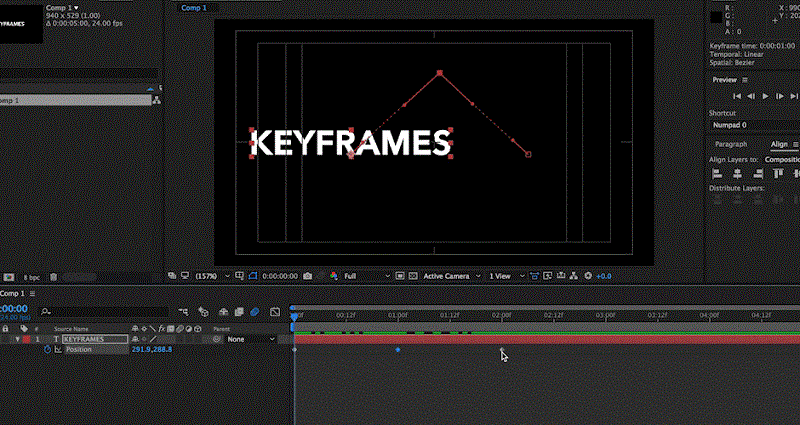
Task: Open the Align panel menu
Action: [795, 144]
